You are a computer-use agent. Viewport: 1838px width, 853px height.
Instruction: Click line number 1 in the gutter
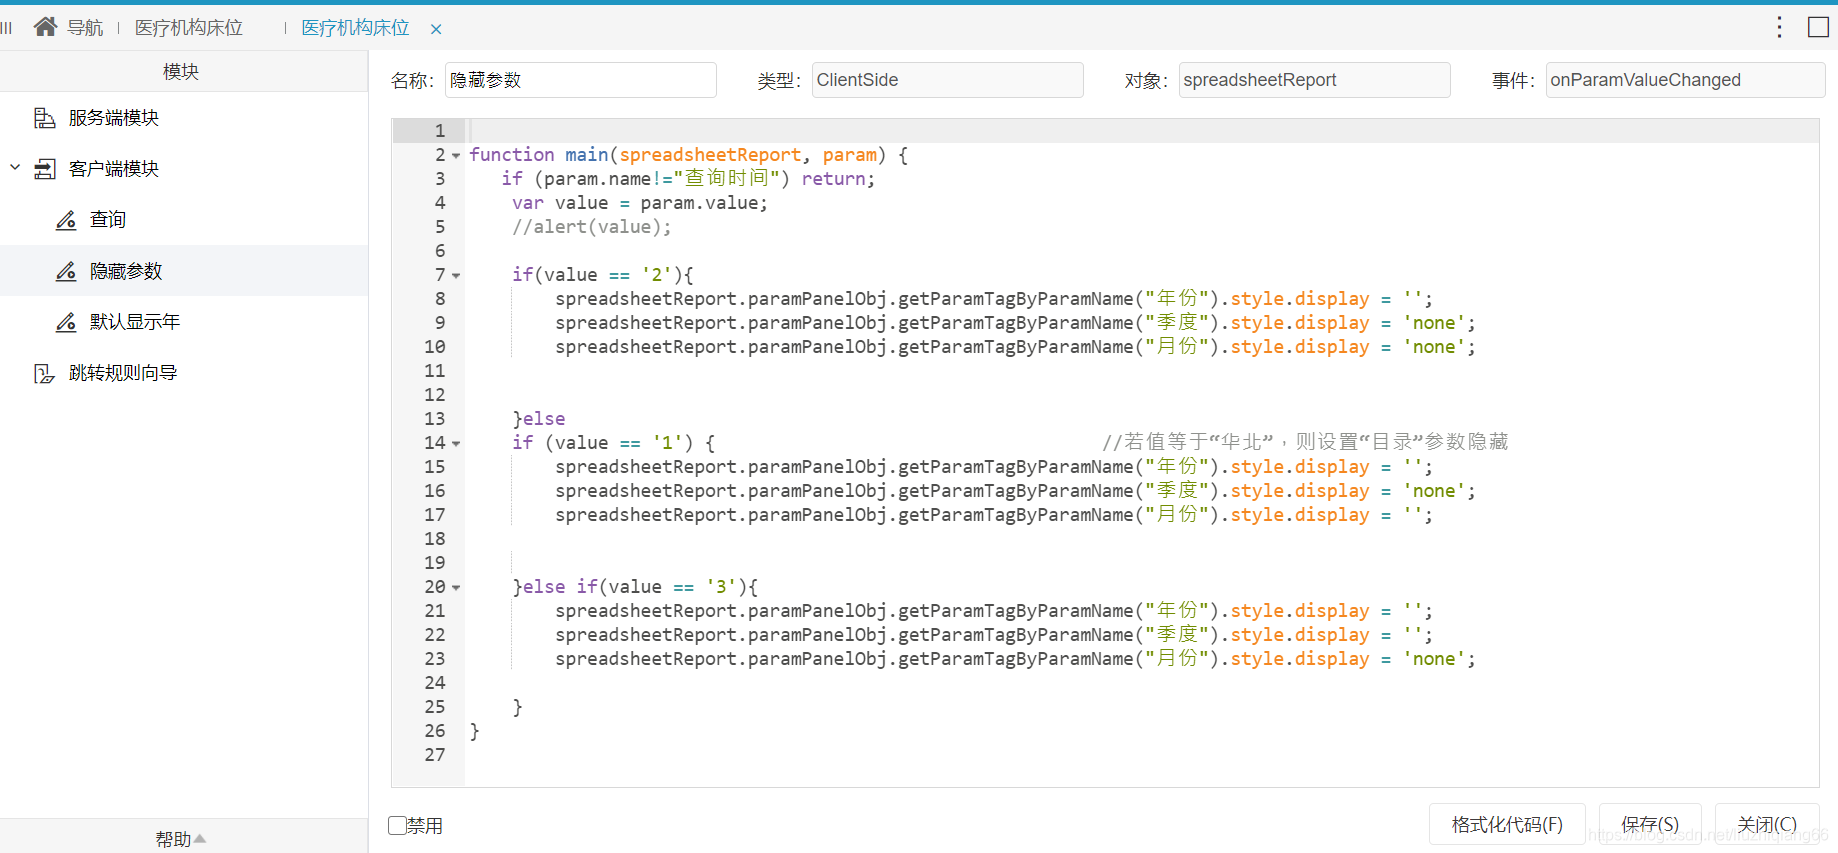coord(439,131)
